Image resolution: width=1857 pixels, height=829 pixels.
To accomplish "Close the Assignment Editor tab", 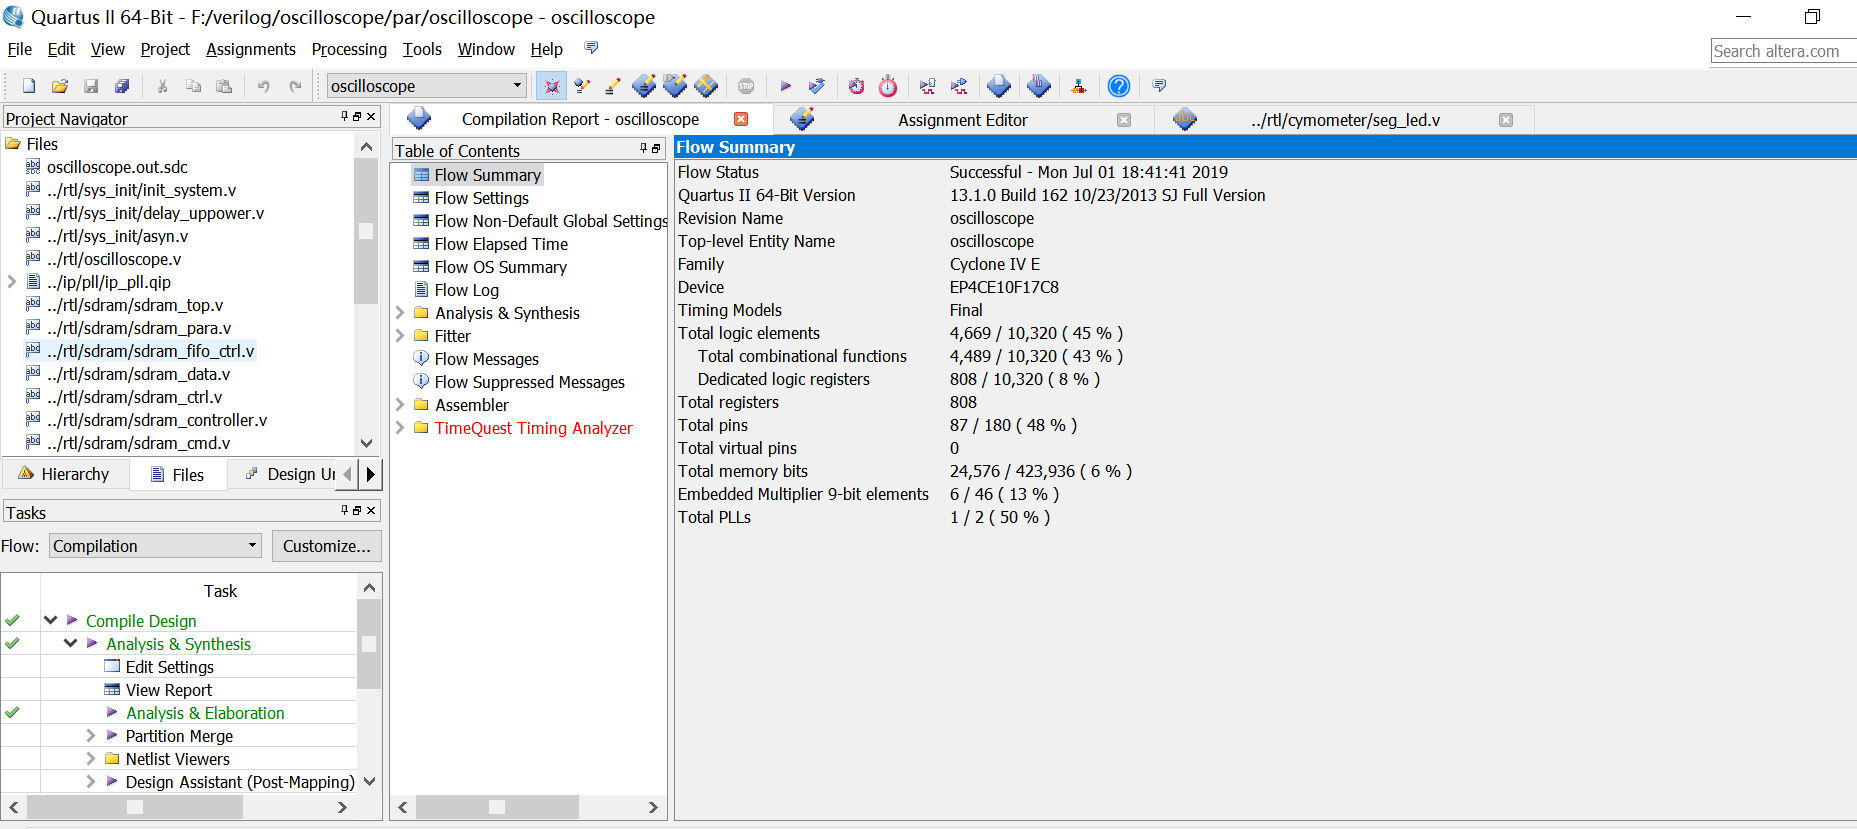I will (x=1124, y=120).
